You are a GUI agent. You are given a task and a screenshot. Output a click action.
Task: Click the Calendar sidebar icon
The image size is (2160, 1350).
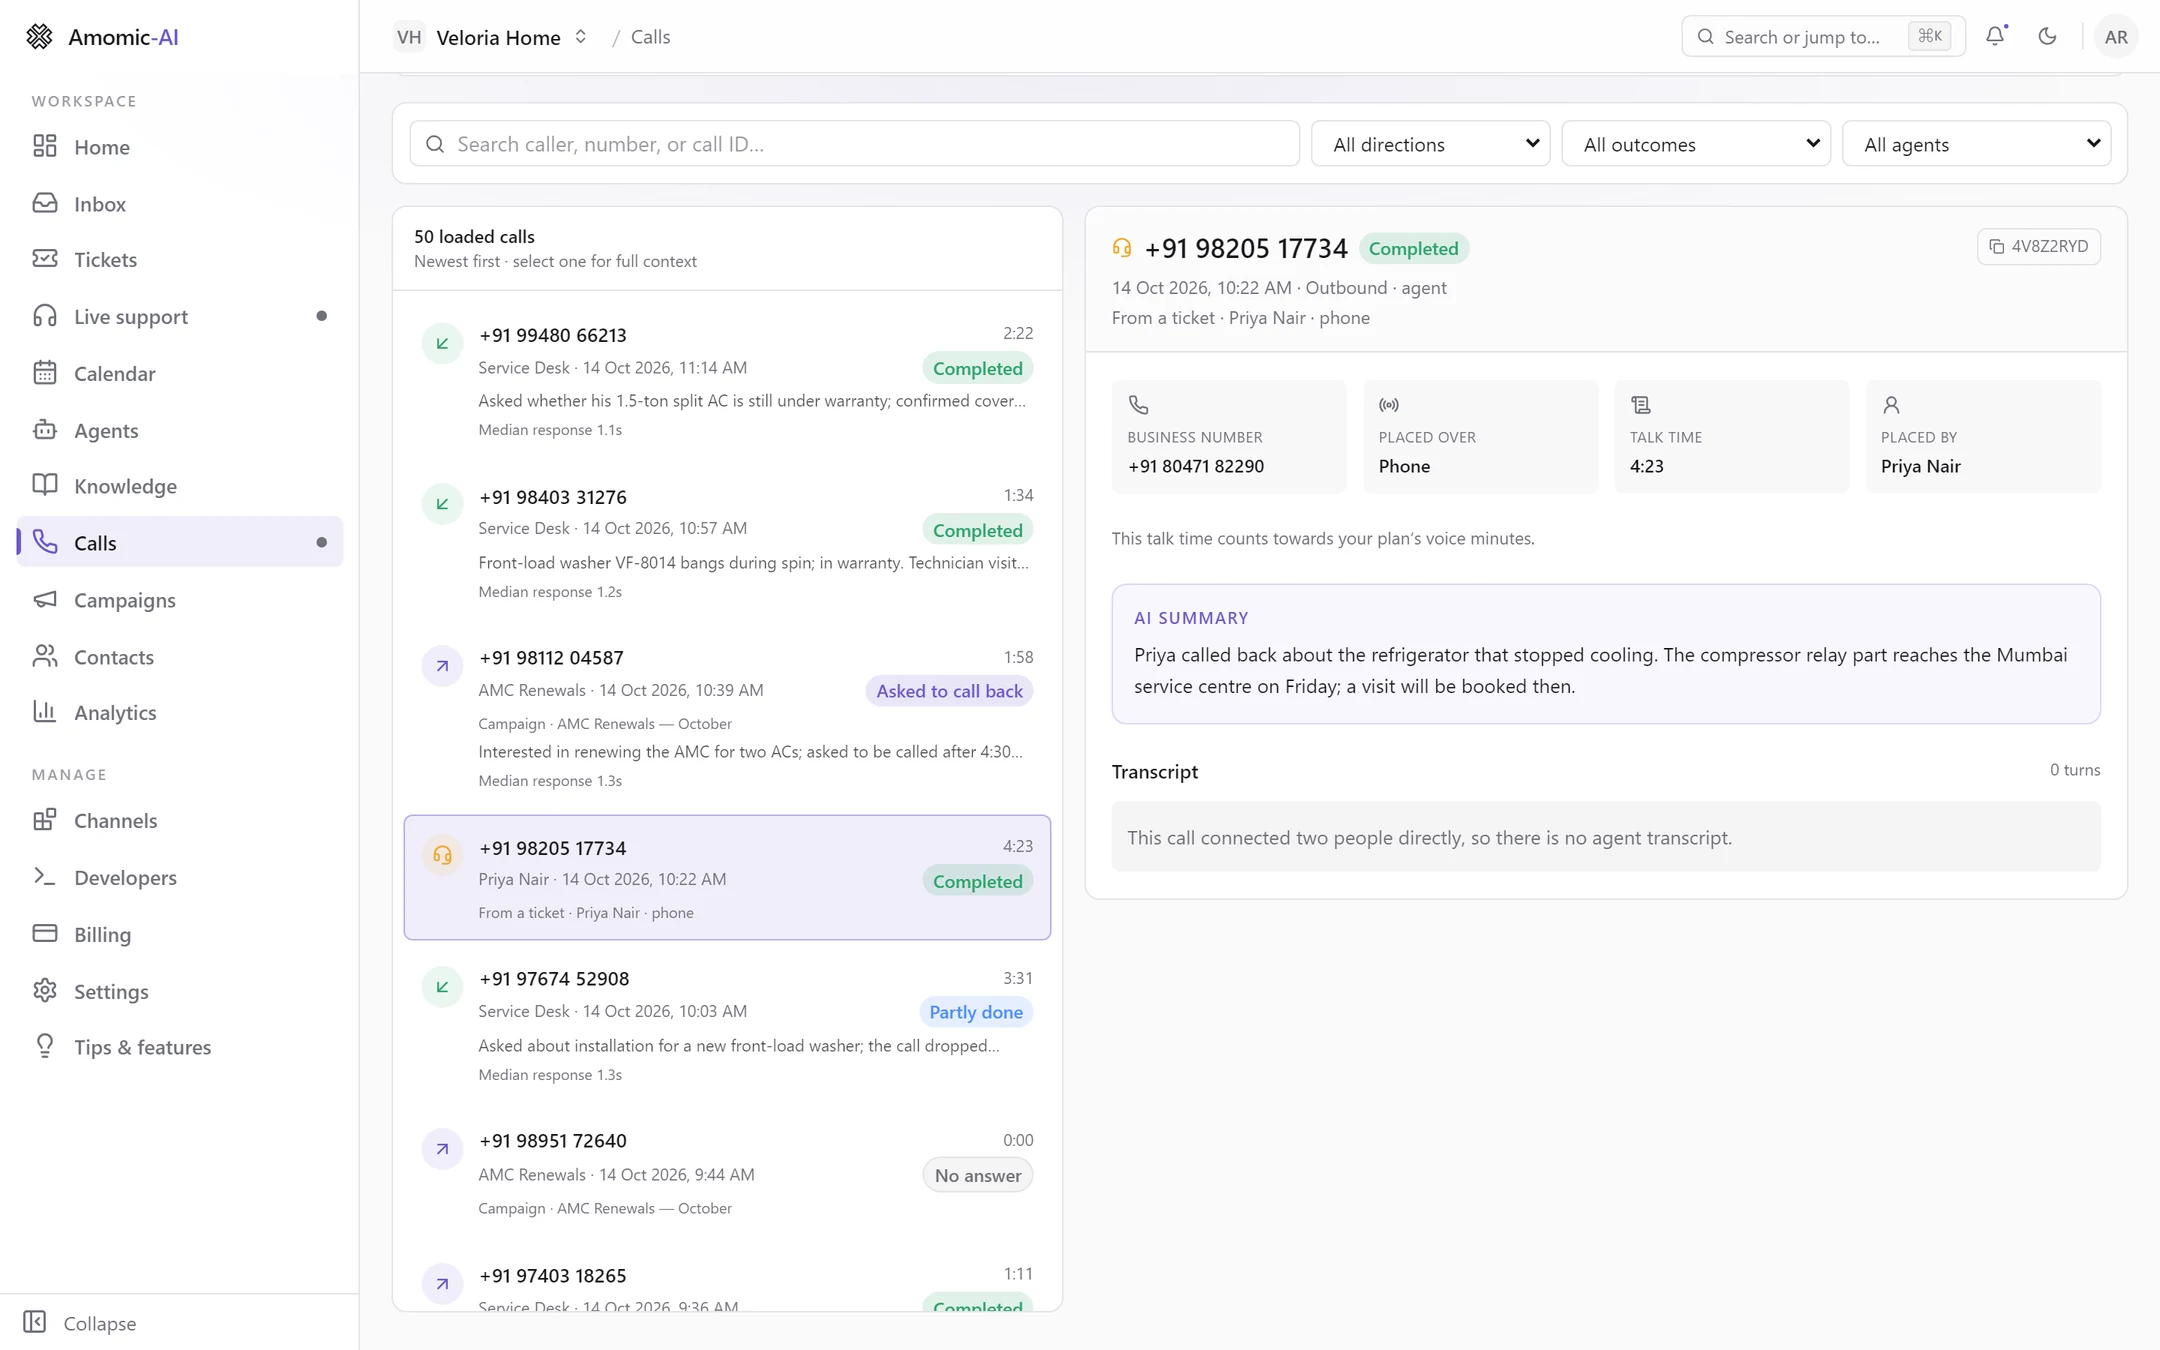click(x=44, y=373)
